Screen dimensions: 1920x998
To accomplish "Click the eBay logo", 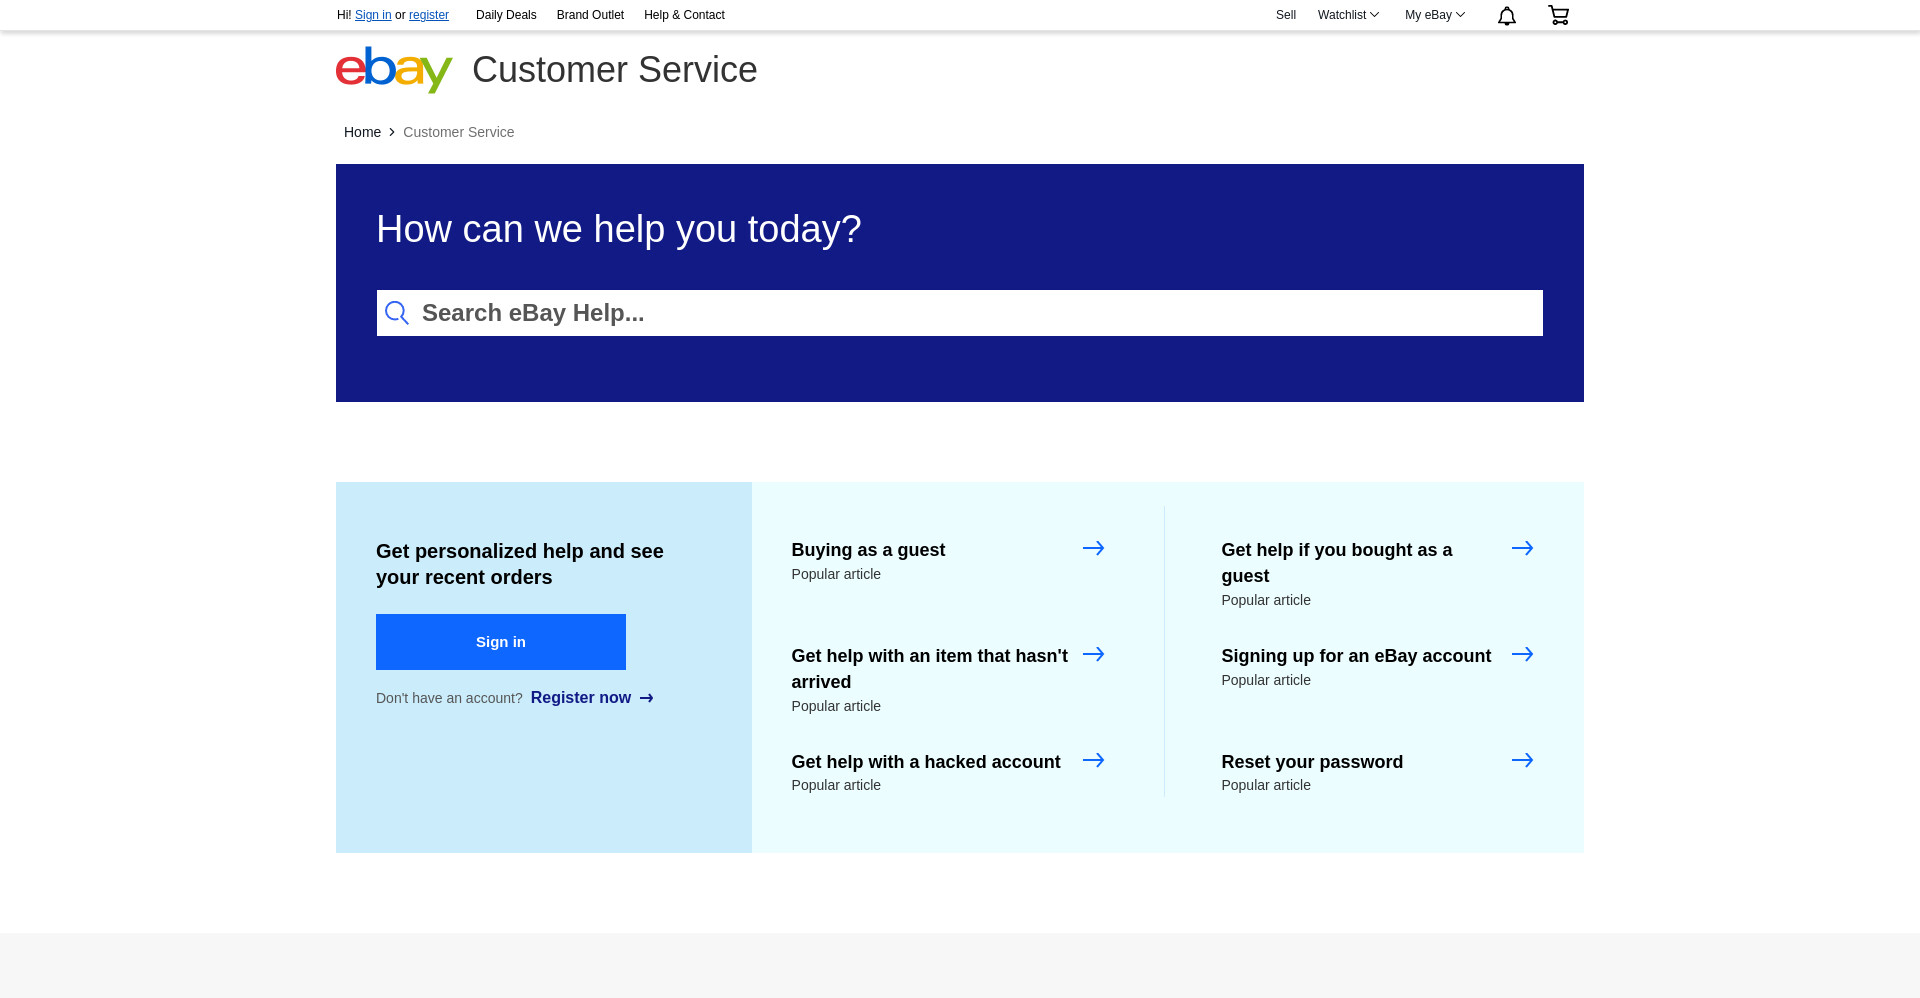I will pyautogui.click(x=394, y=69).
